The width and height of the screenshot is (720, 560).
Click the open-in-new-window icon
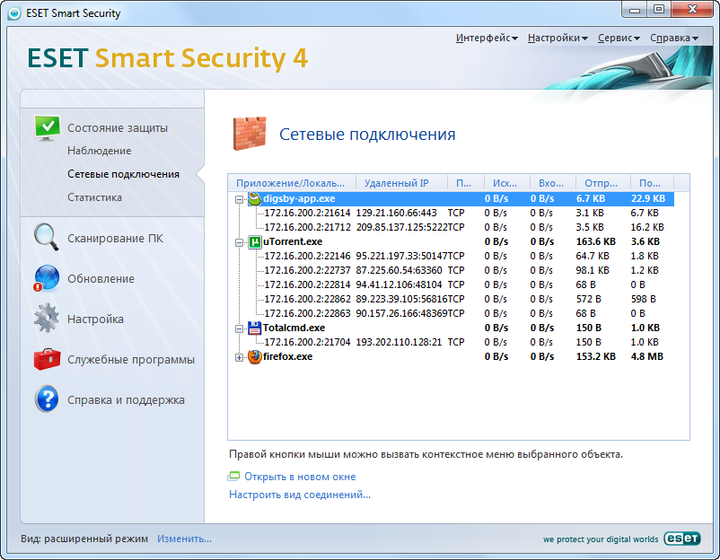[234, 476]
